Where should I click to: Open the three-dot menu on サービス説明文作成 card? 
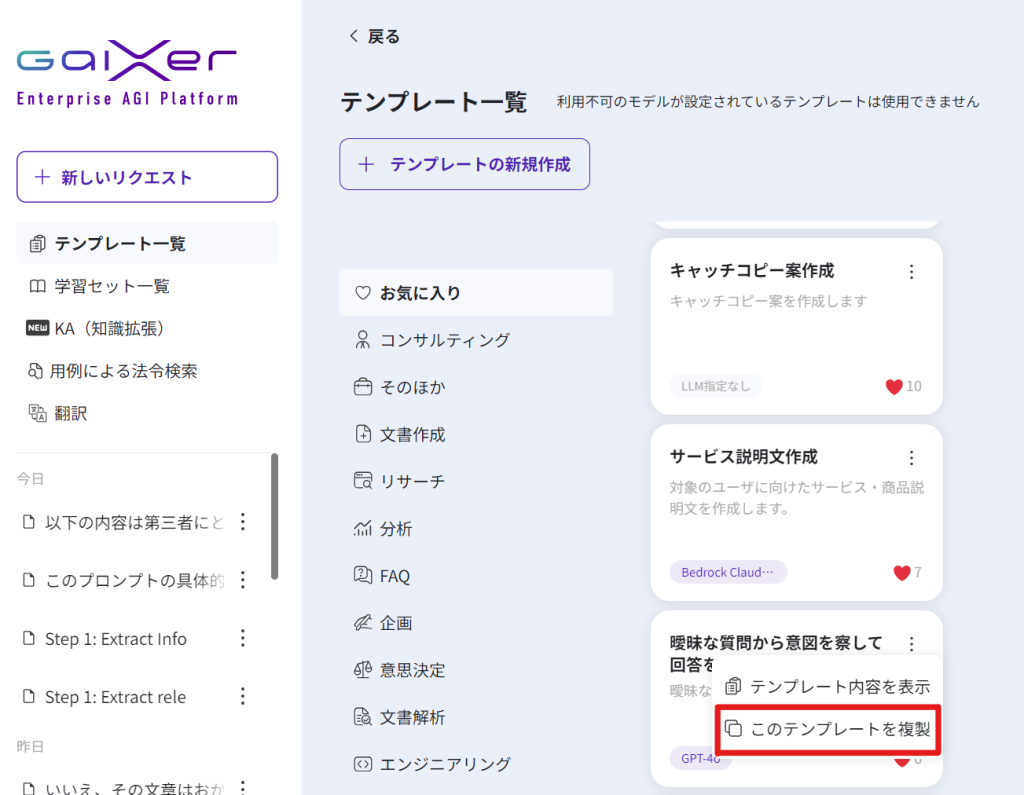tap(911, 457)
